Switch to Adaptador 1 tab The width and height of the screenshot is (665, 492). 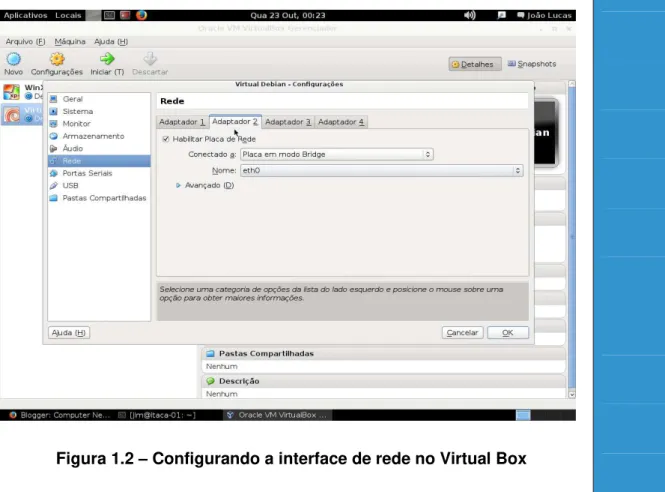coord(182,122)
